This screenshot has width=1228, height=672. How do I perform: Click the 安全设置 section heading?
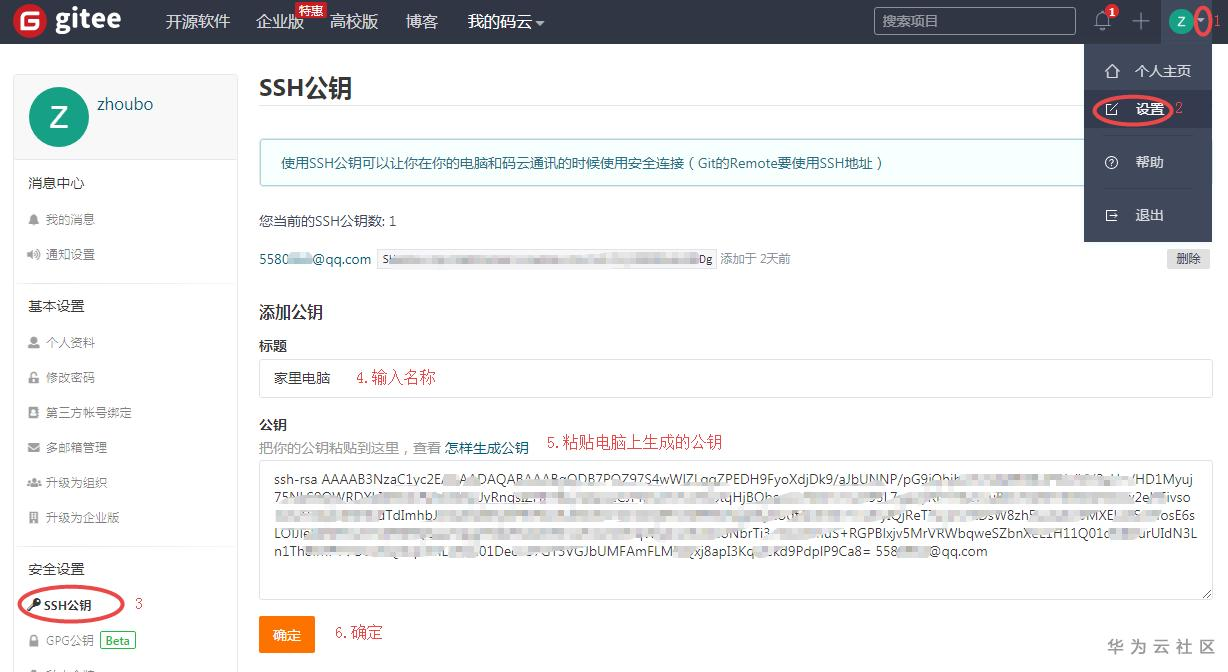pyautogui.click(x=56, y=569)
